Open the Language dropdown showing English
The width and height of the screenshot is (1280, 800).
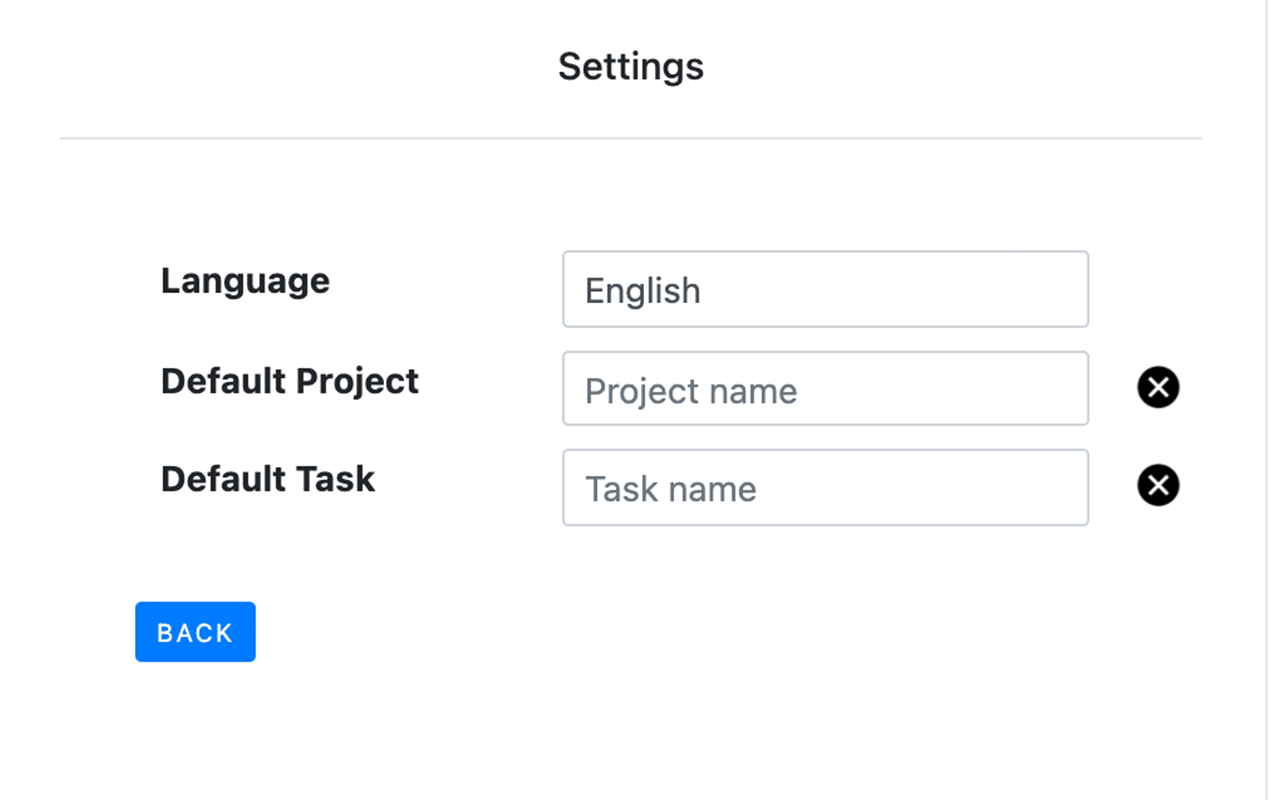tap(825, 290)
